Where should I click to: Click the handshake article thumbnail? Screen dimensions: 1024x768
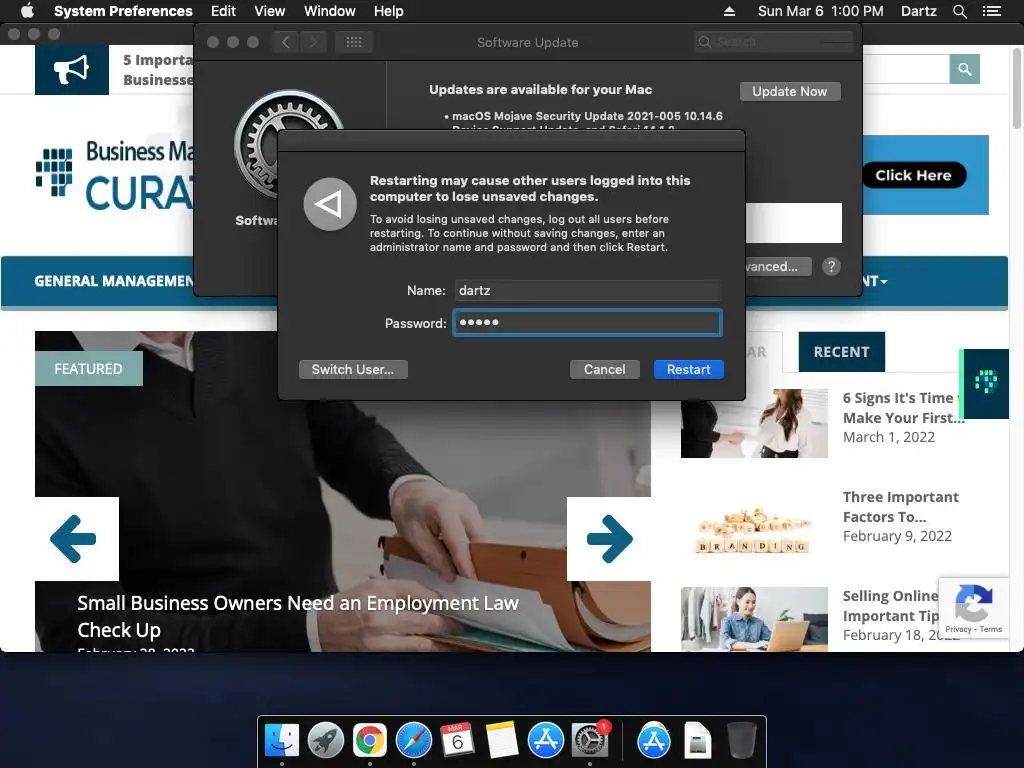(x=754, y=423)
